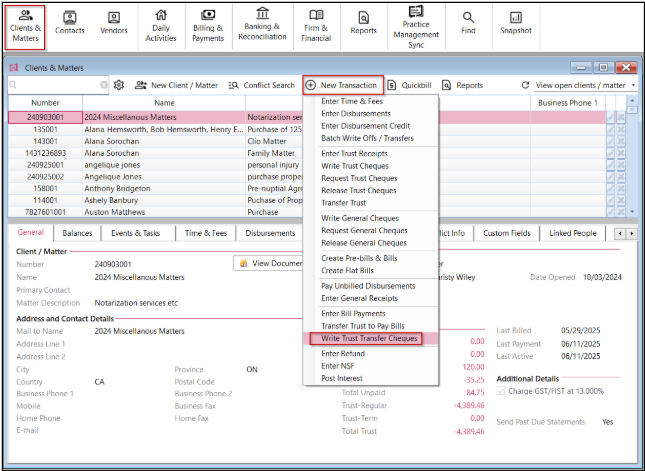Open the Contacts module icon
Viewport: 645px width, 471px height.
[70, 17]
